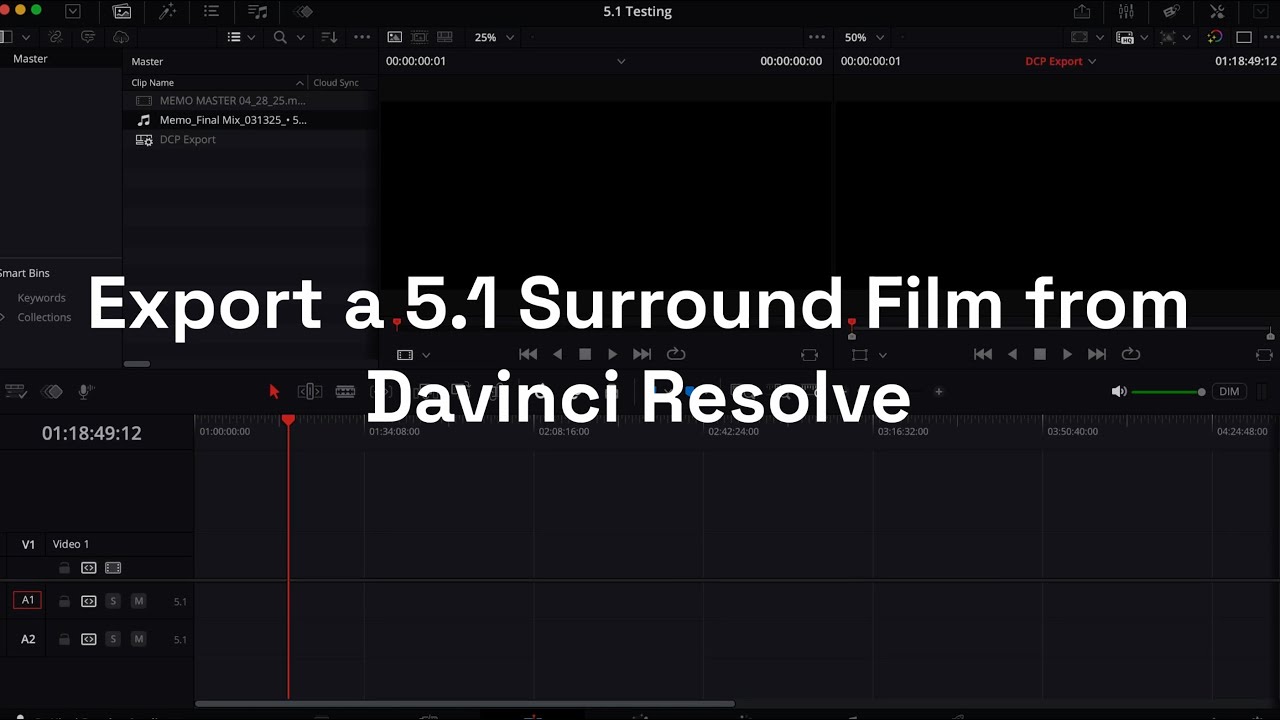Lock the Video 1 track
1280x720 pixels.
(64, 568)
